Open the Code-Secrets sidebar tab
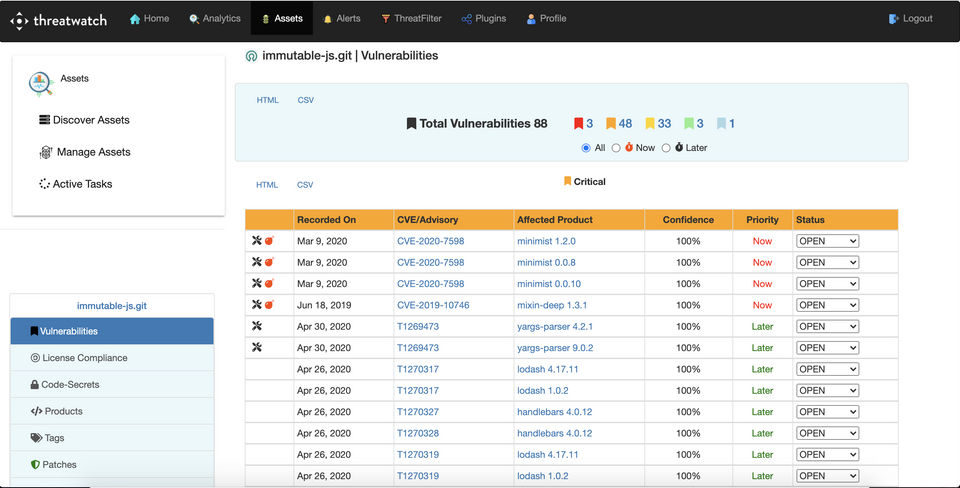960x488 pixels. pyautogui.click(x=112, y=385)
